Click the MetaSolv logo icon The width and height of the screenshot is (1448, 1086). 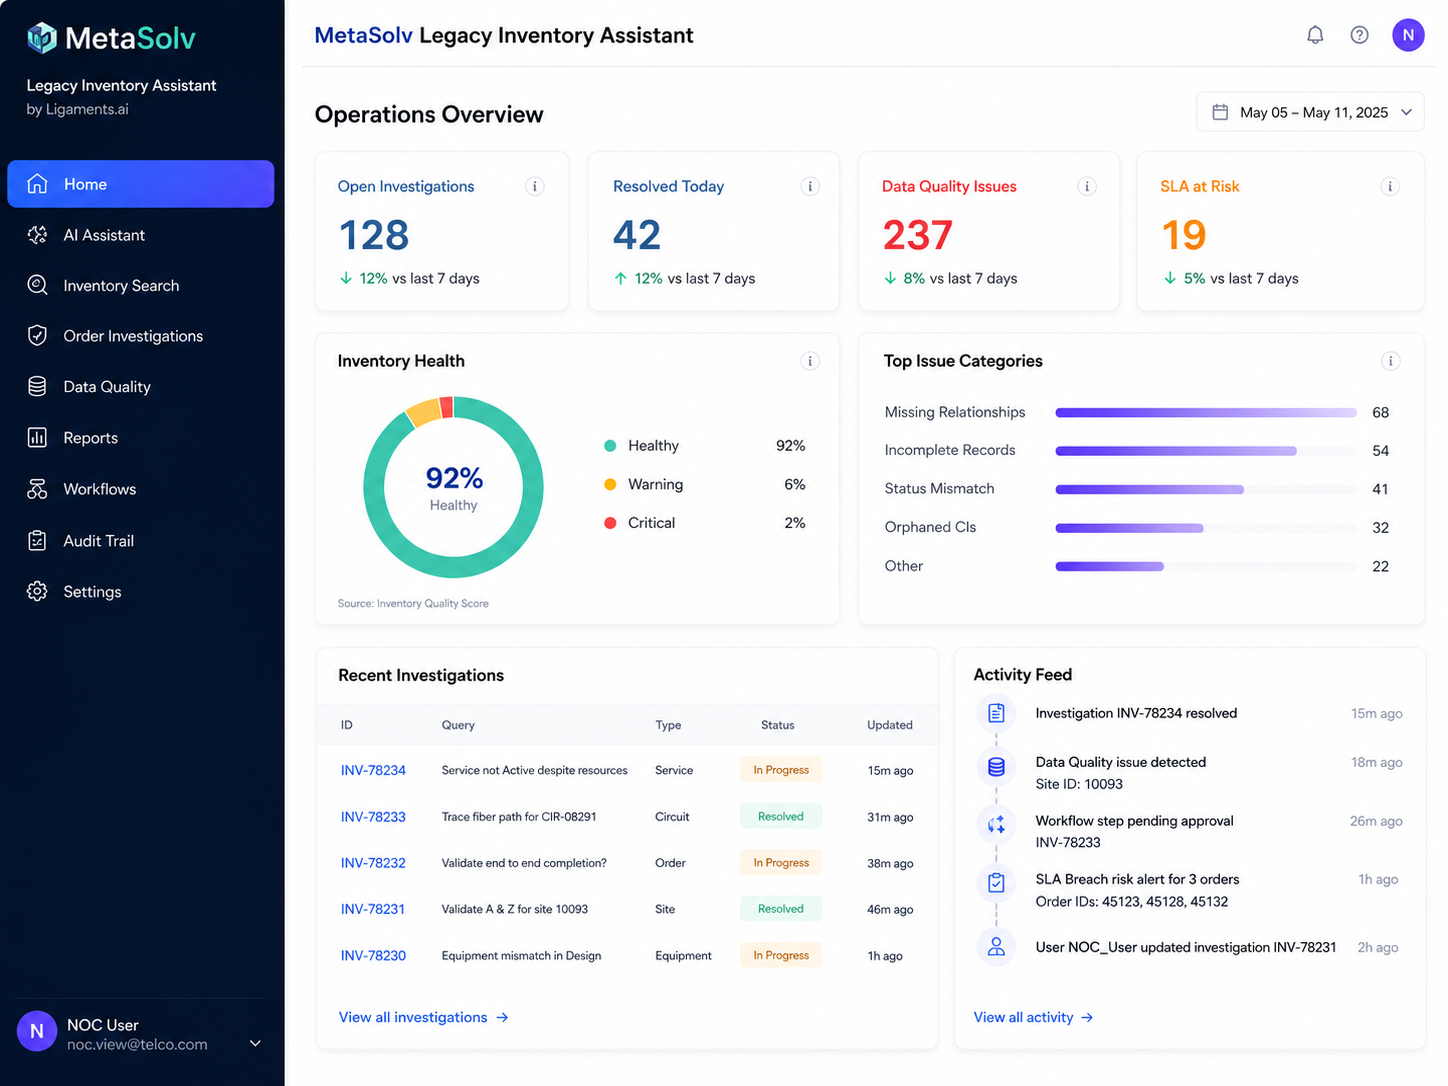(42, 38)
